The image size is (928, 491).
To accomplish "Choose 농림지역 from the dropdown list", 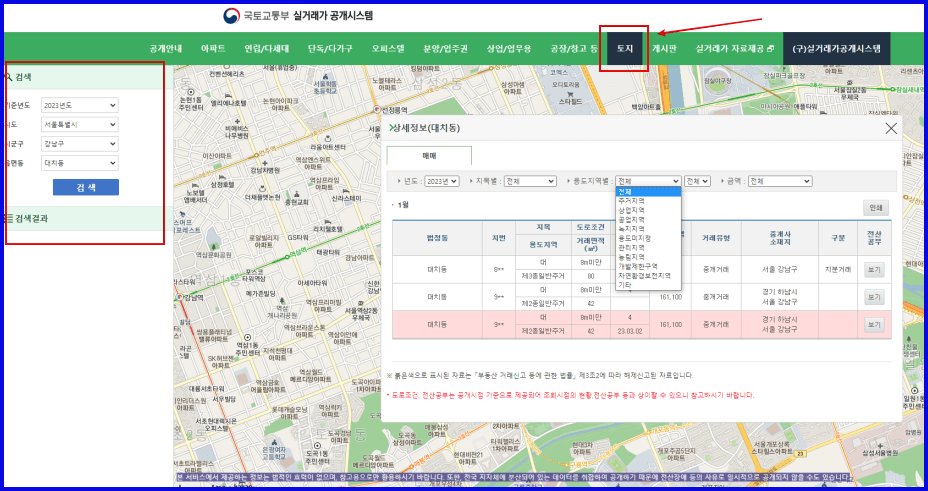I will coord(649,257).
